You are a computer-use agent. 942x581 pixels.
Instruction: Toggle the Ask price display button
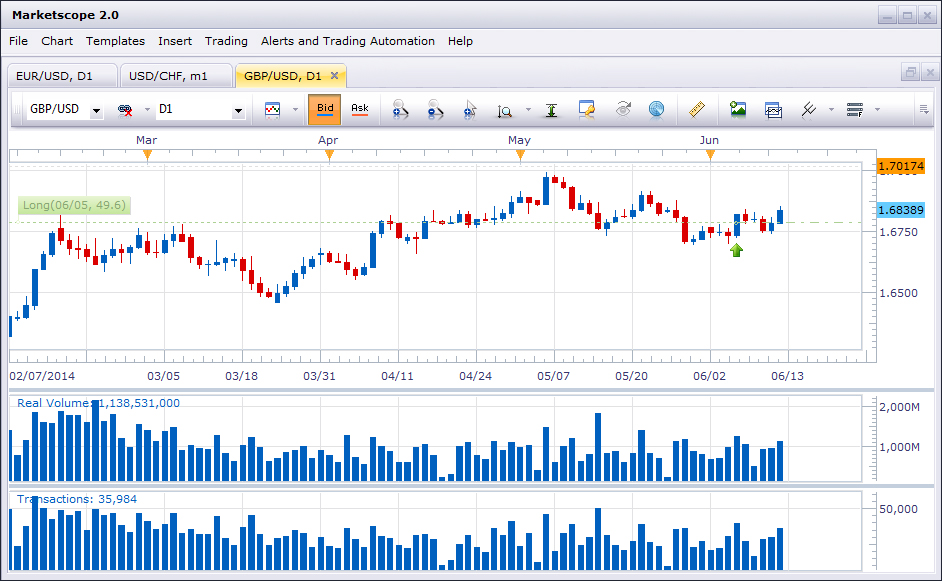(x=359, y=109)
